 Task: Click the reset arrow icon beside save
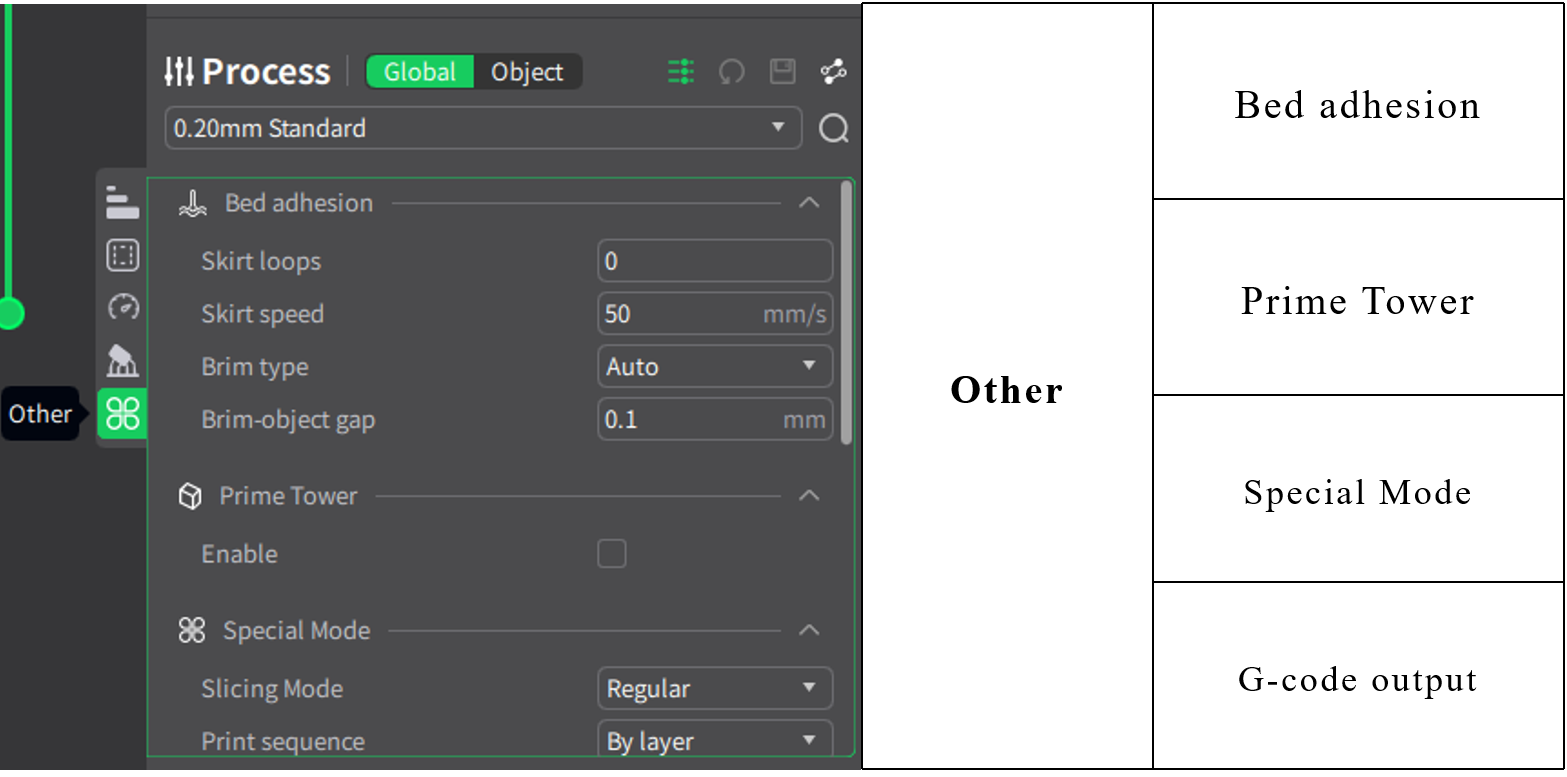732,72
